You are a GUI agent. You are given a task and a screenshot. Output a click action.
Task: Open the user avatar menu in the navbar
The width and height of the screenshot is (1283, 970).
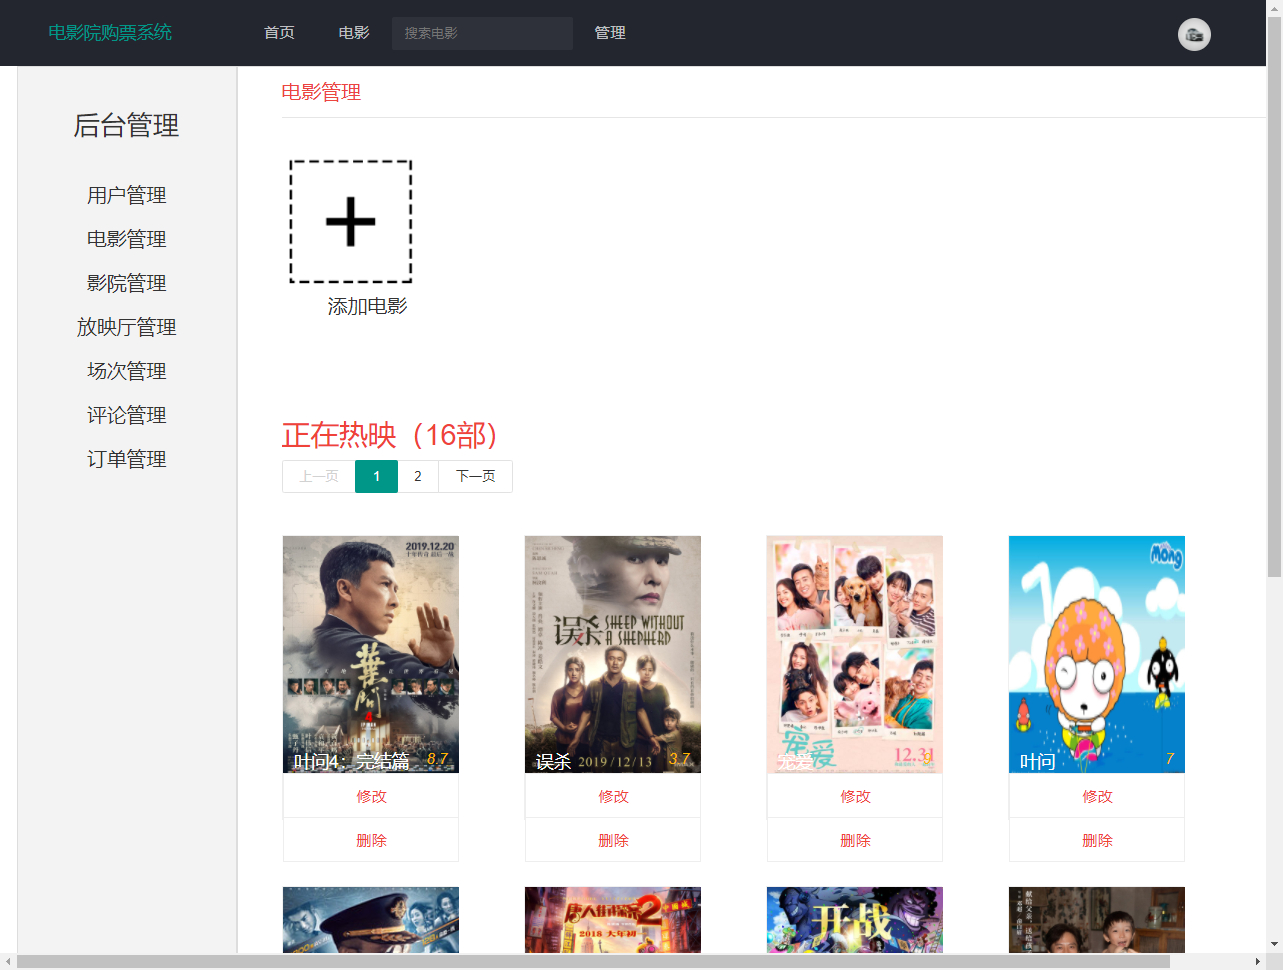point(1194,34)
